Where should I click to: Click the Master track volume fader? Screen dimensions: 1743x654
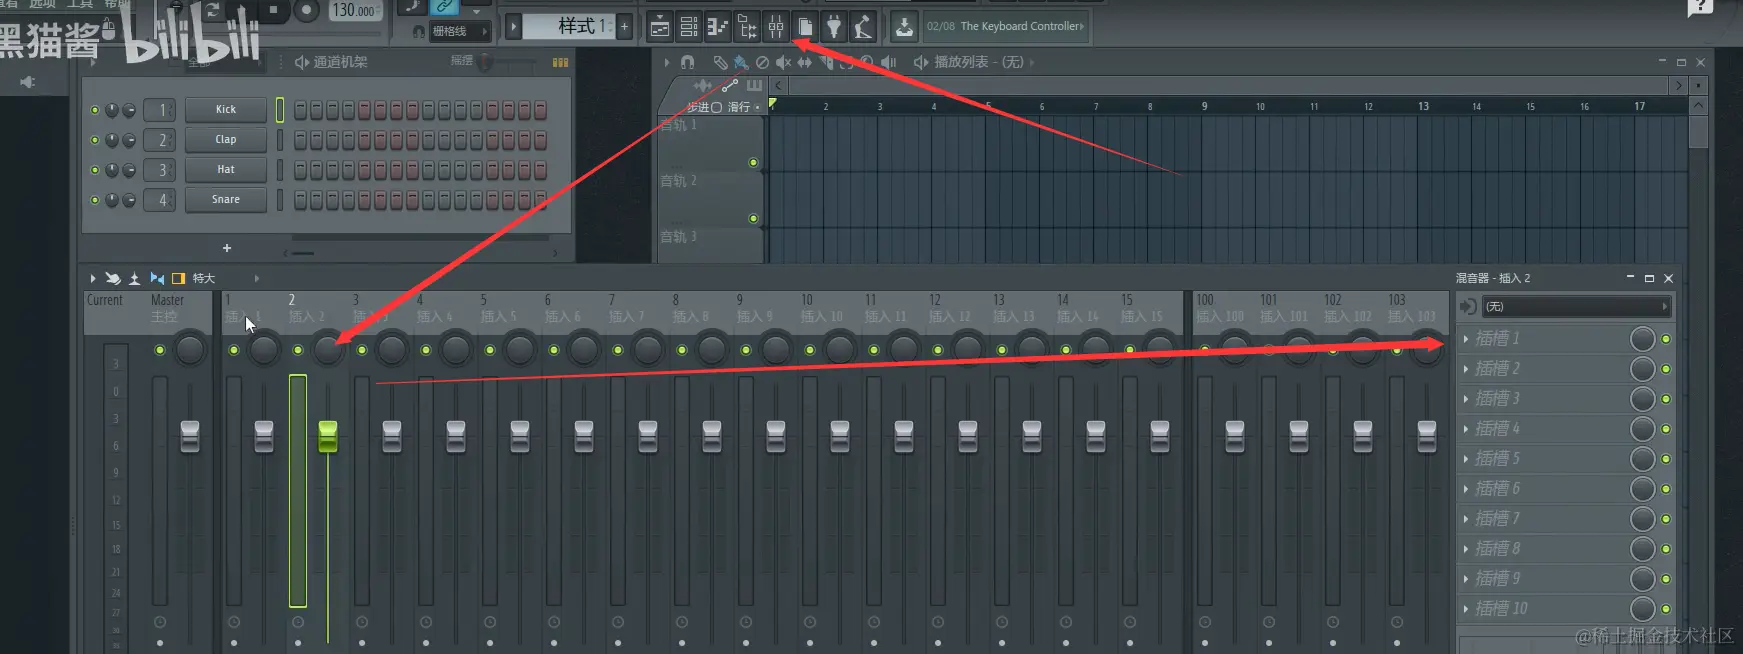click(190, 436)
